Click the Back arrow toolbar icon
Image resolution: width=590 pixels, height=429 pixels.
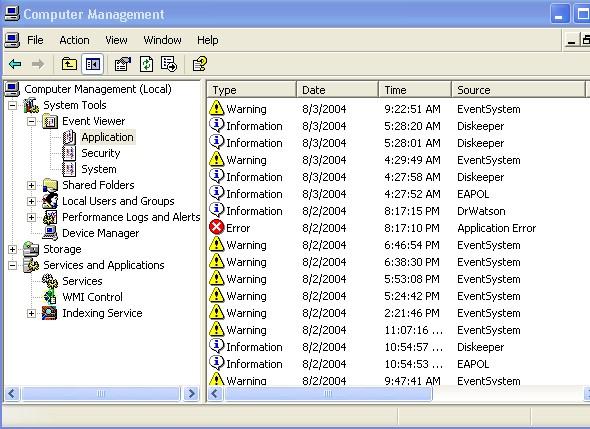15,64
